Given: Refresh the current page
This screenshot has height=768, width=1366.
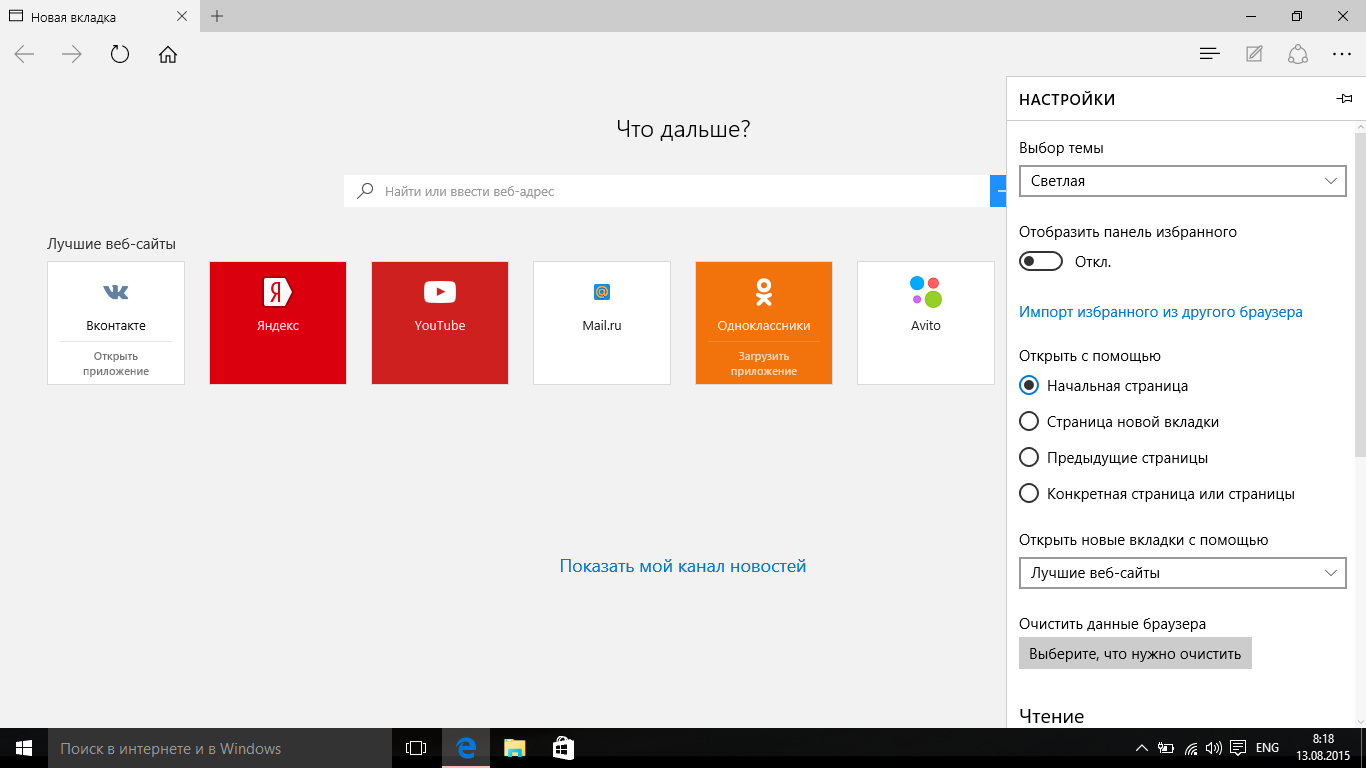Looking at the screenshot, I should pos(120,54).
